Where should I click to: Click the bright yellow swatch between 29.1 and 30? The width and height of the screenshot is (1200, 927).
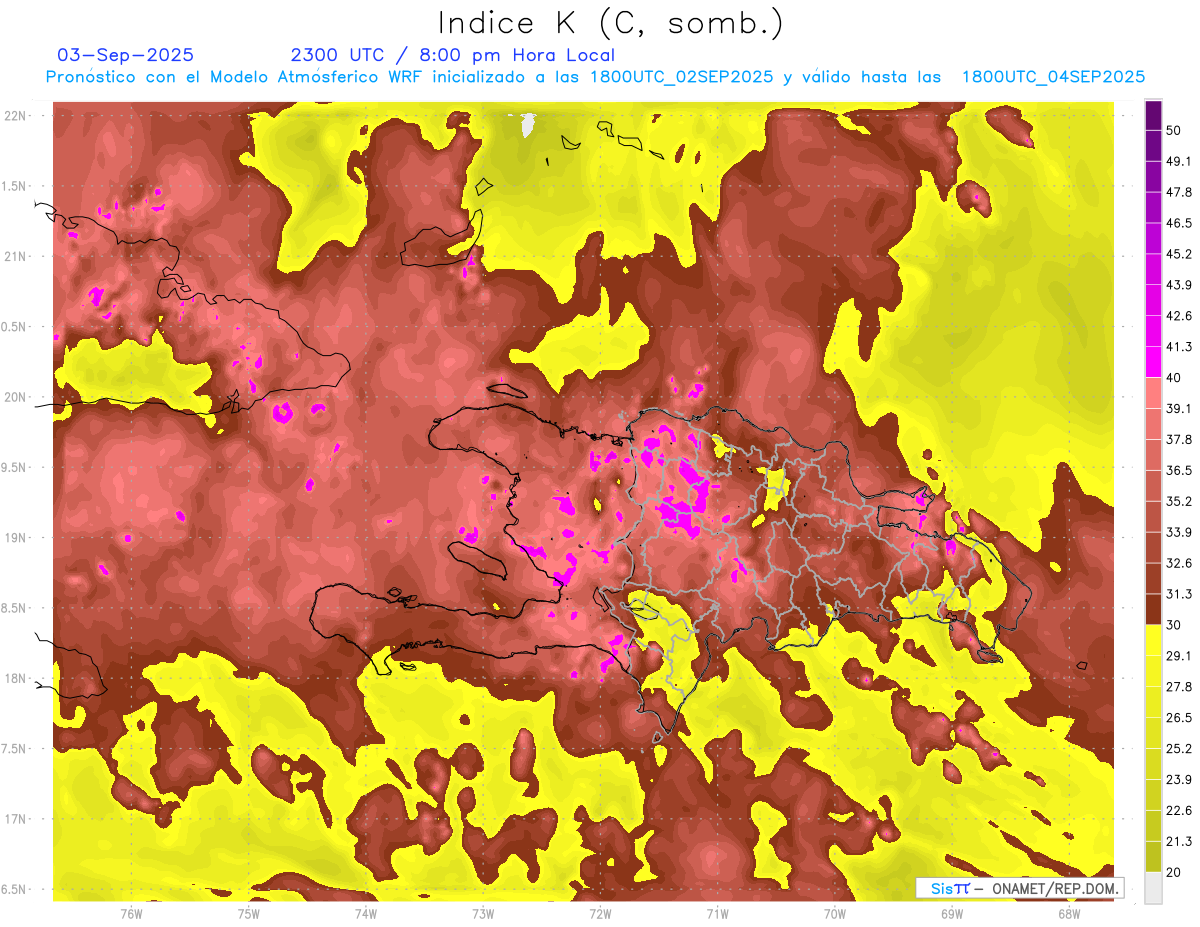click(1153, 640)
